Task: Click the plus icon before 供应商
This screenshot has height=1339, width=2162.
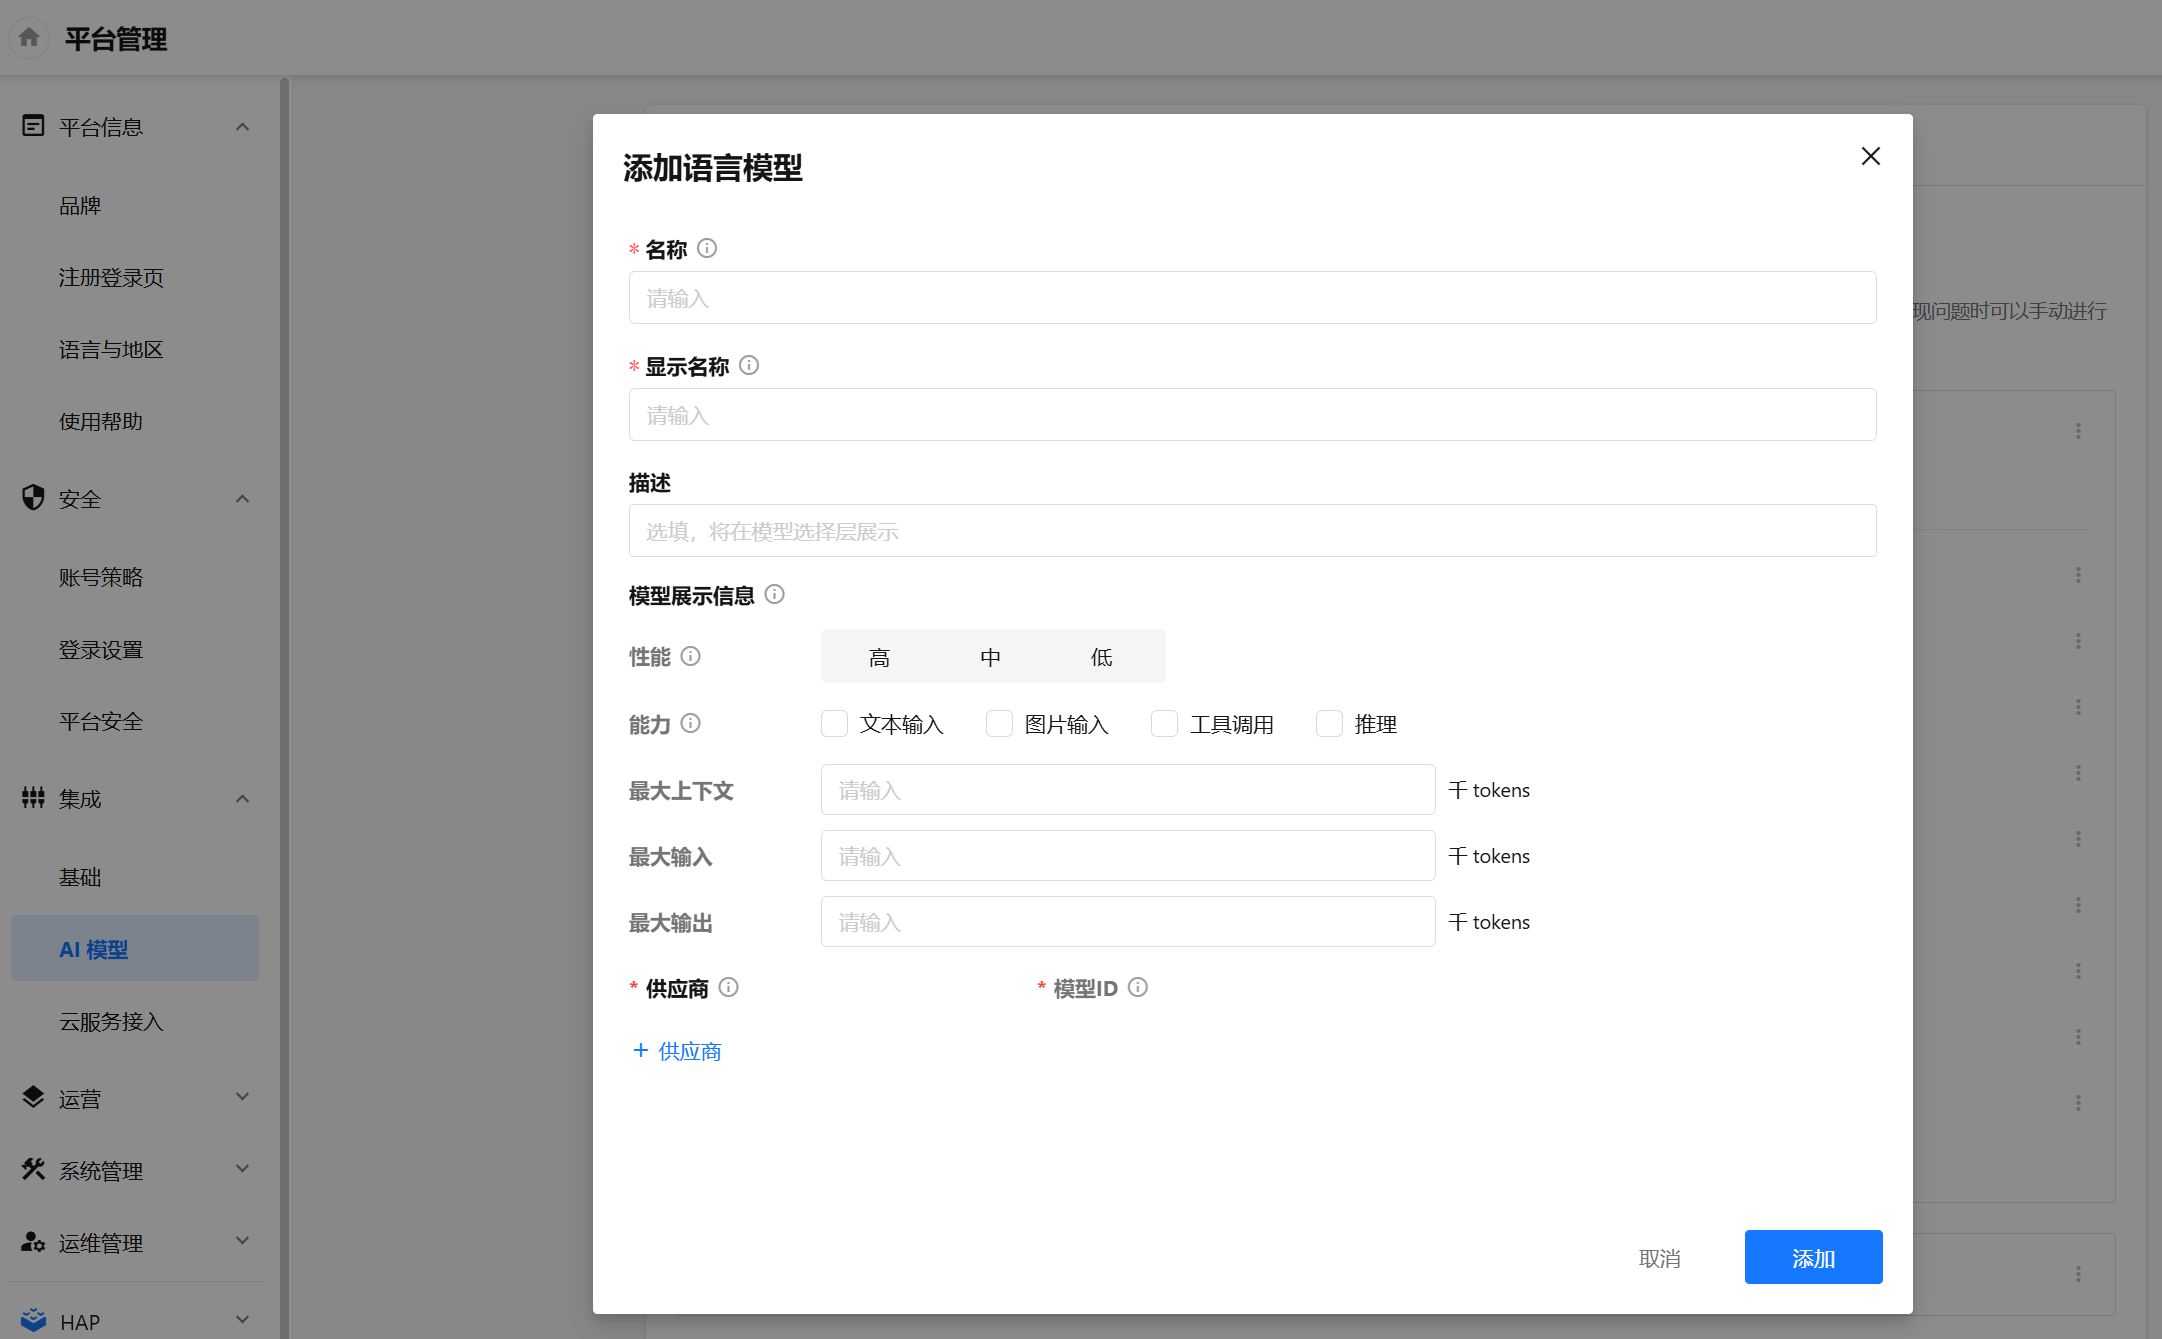Action: coord(641,1050)
